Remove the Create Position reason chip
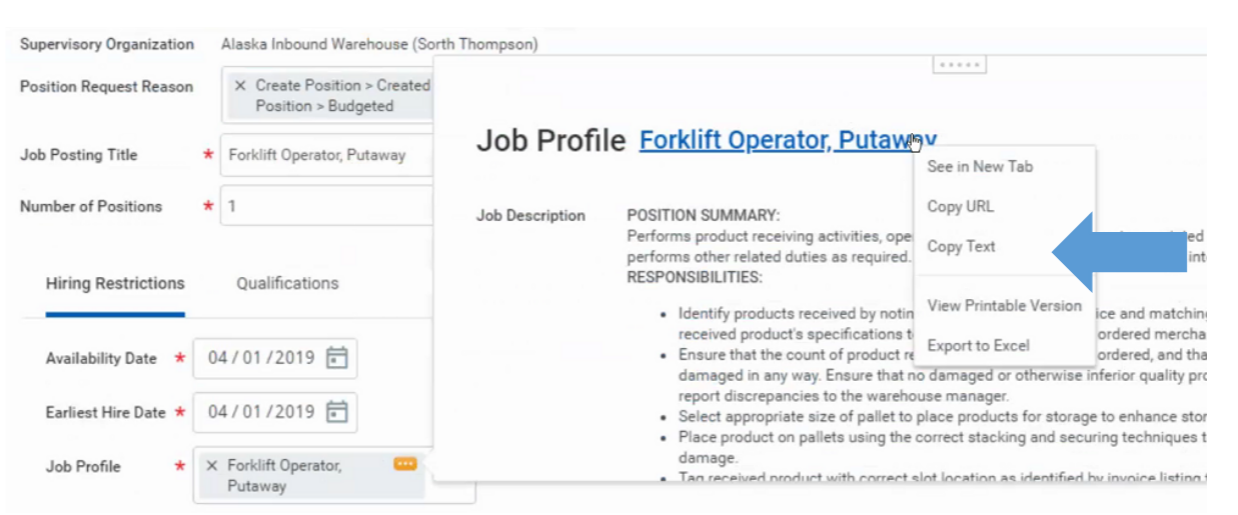The image size is (1238, 515). click(240, 86)
